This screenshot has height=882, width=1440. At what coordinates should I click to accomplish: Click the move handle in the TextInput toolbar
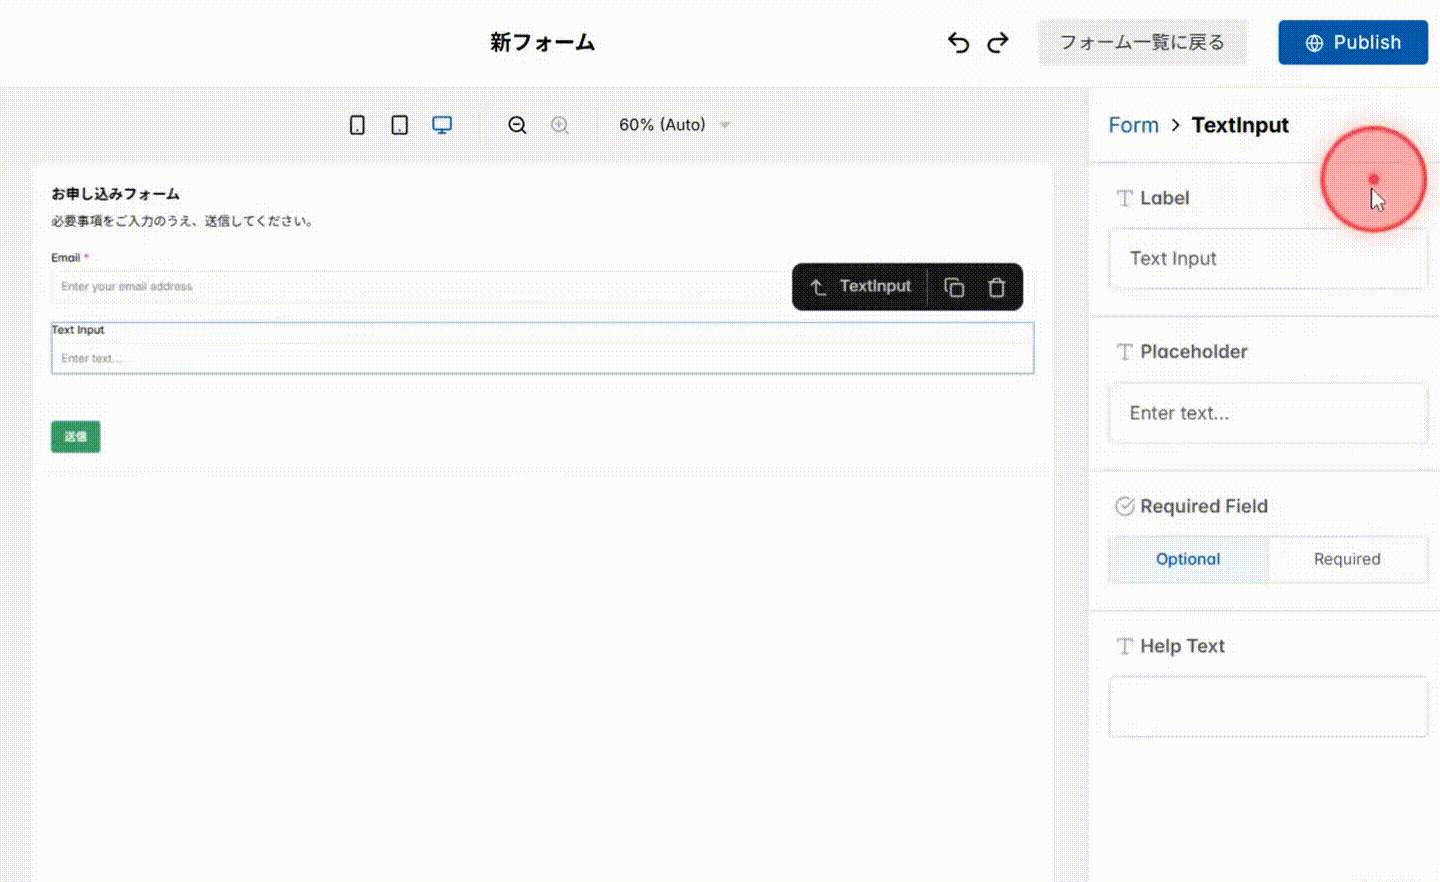tap(818, 287)
